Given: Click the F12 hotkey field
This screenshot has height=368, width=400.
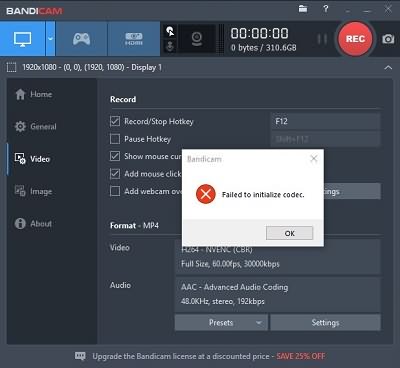Looking at the screenshot, I should (325, 121).
